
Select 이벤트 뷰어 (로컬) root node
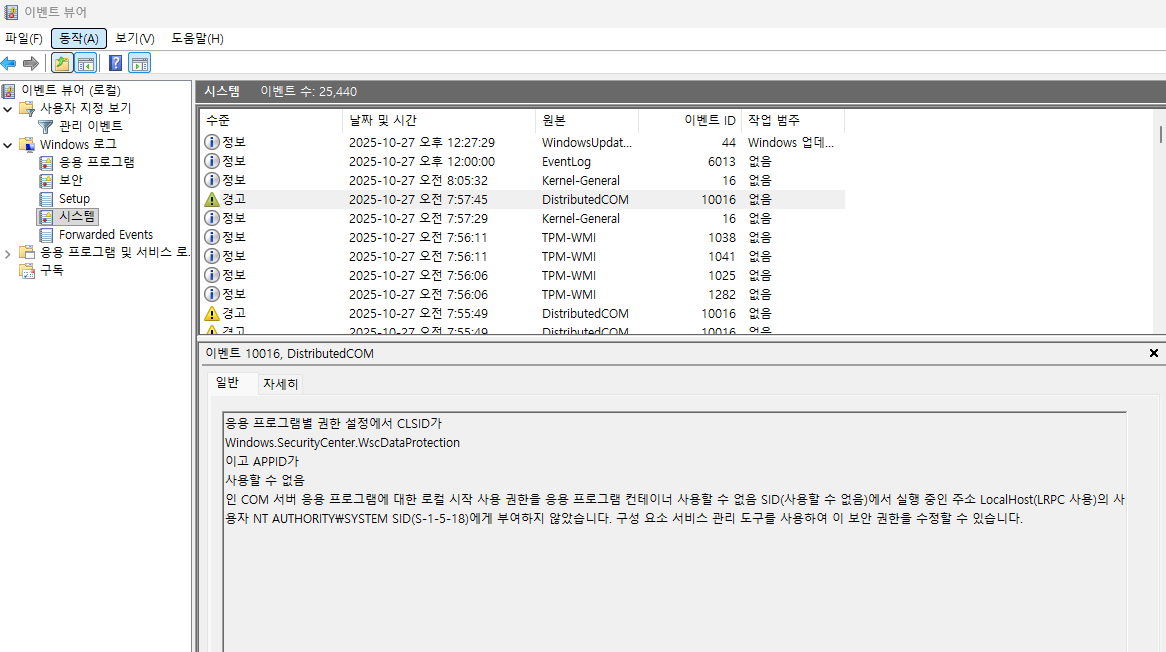pos(71,91)
